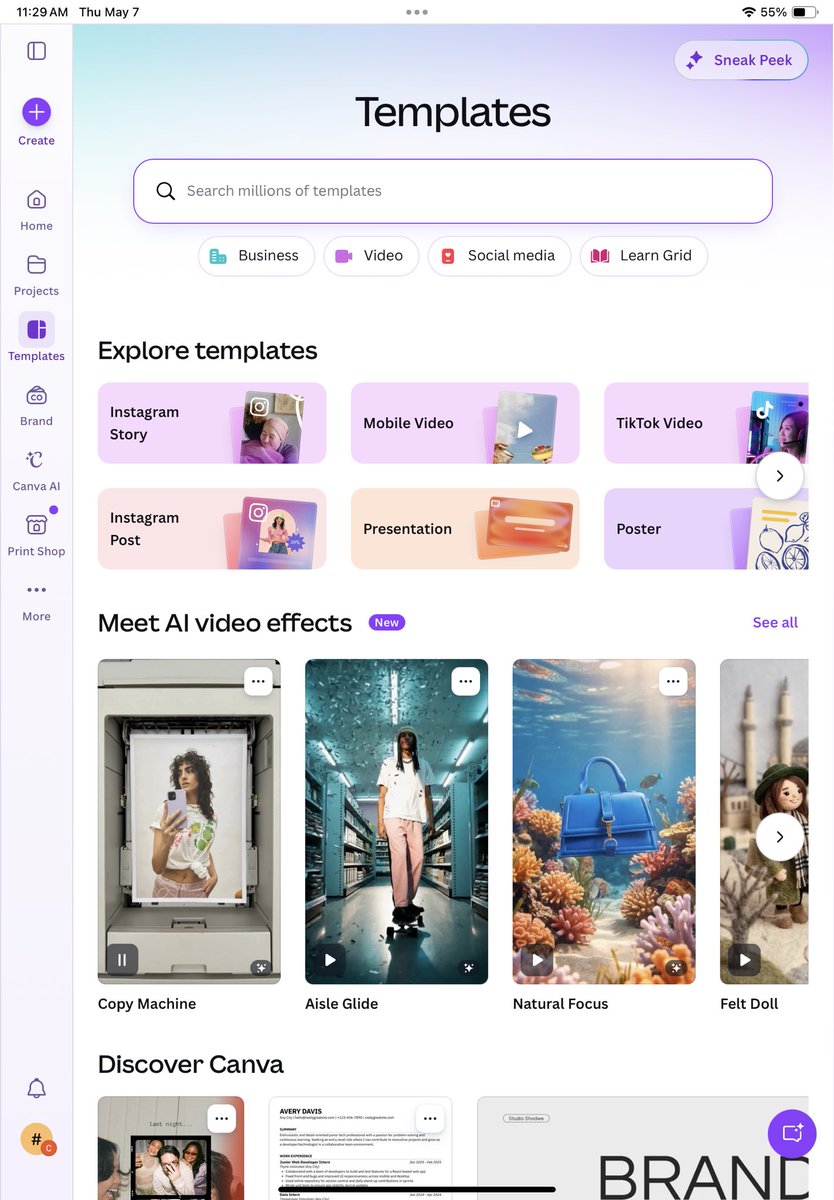
Task: Show next Explore templates with arrow
Action: 780,476
